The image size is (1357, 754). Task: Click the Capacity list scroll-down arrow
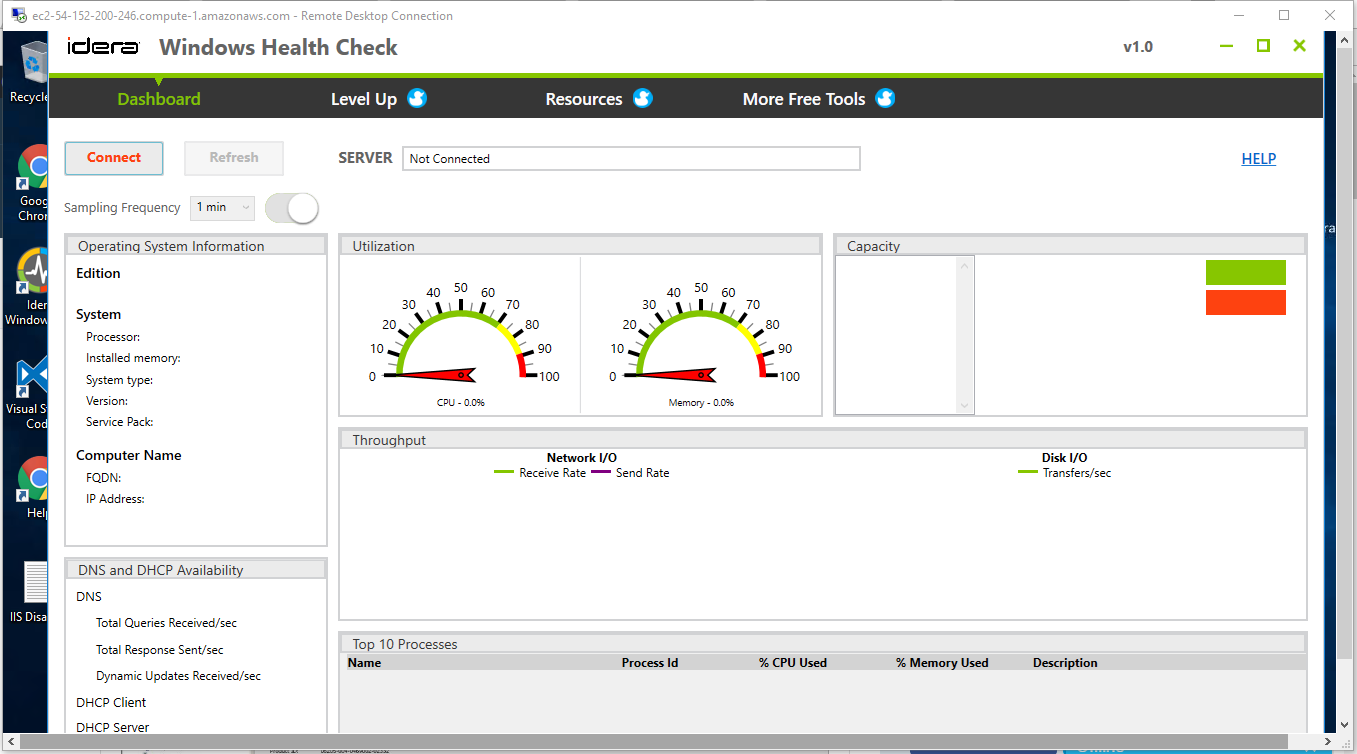pos(965,405)
